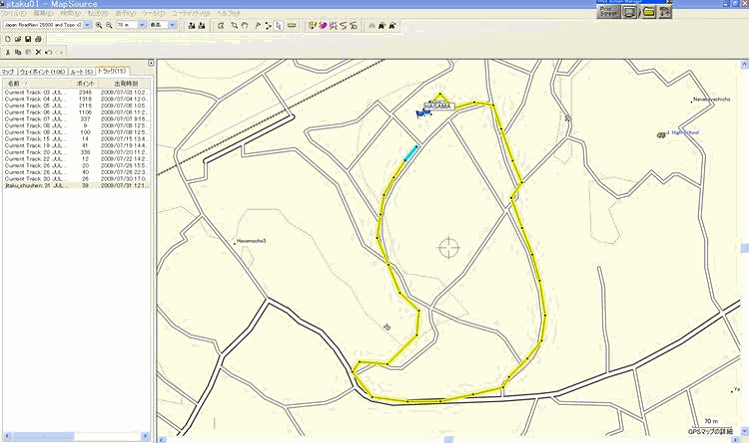Close the left data panel

[151, 63]
